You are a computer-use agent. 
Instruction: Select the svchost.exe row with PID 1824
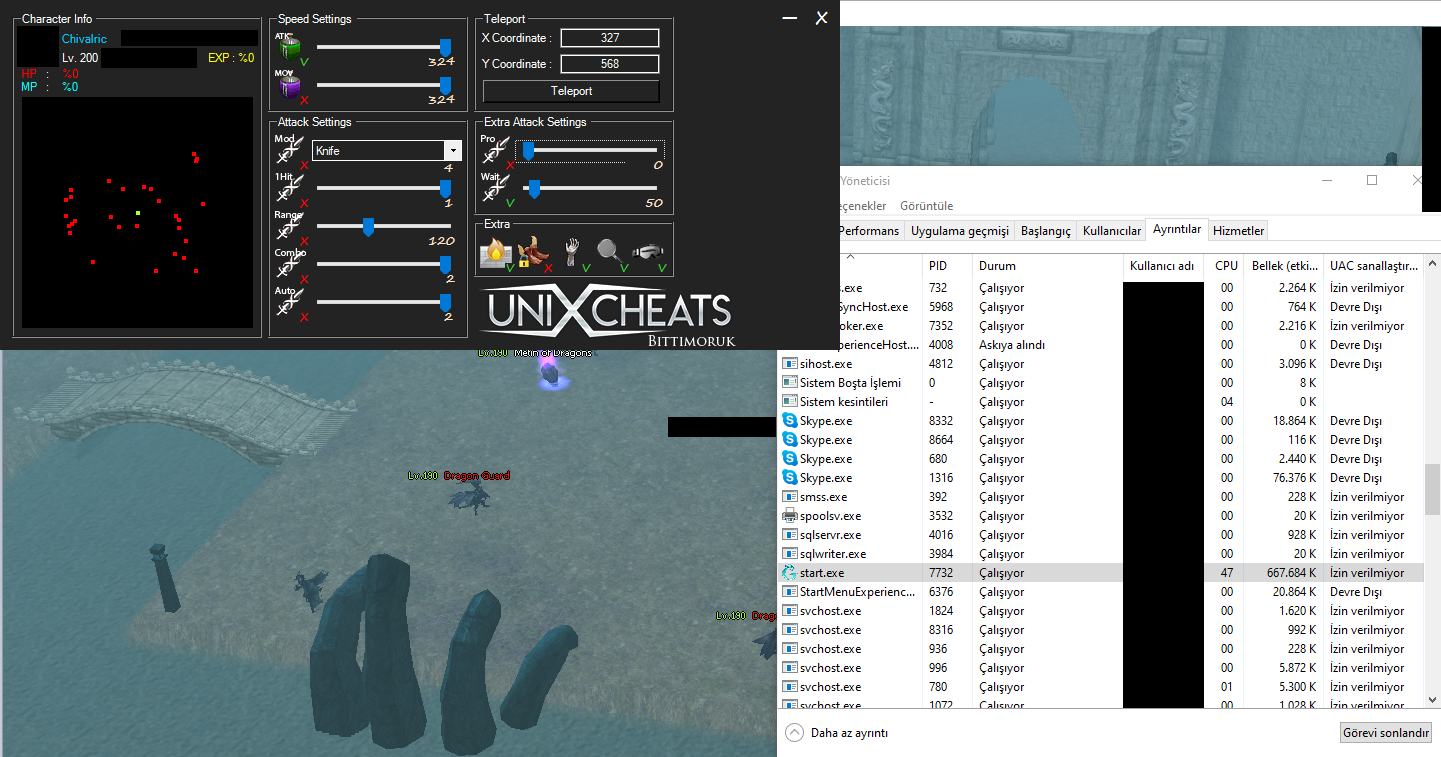tap(1101, 611)
